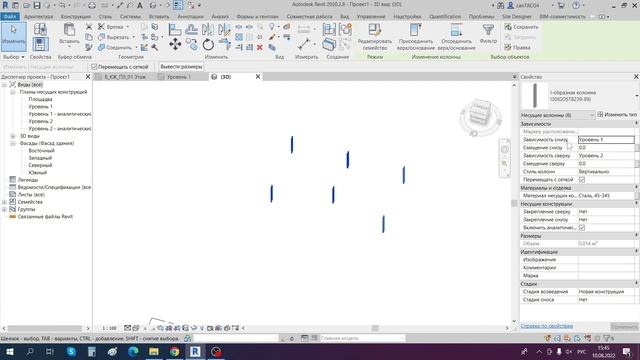The height and width of the screenshot is (360, 640).
Task: Switch to 'Уровень 1' view tab
Action: [179, 77]
